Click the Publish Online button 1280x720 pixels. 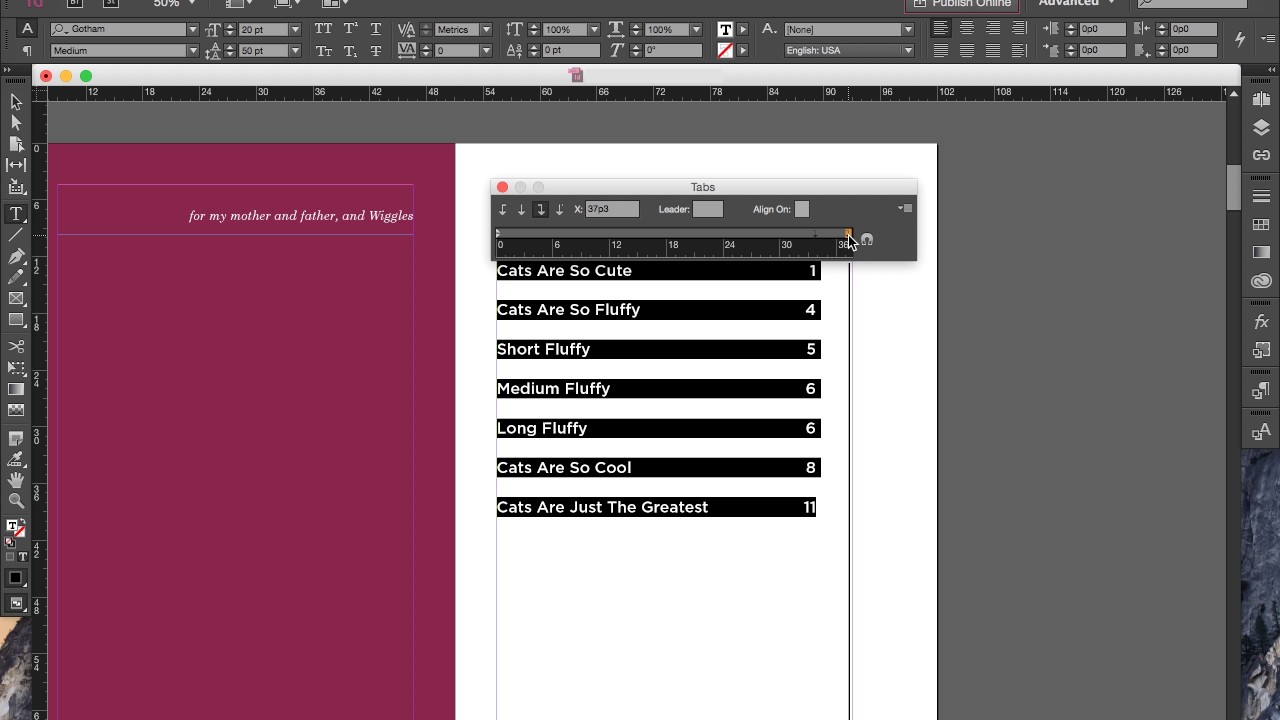963,4
